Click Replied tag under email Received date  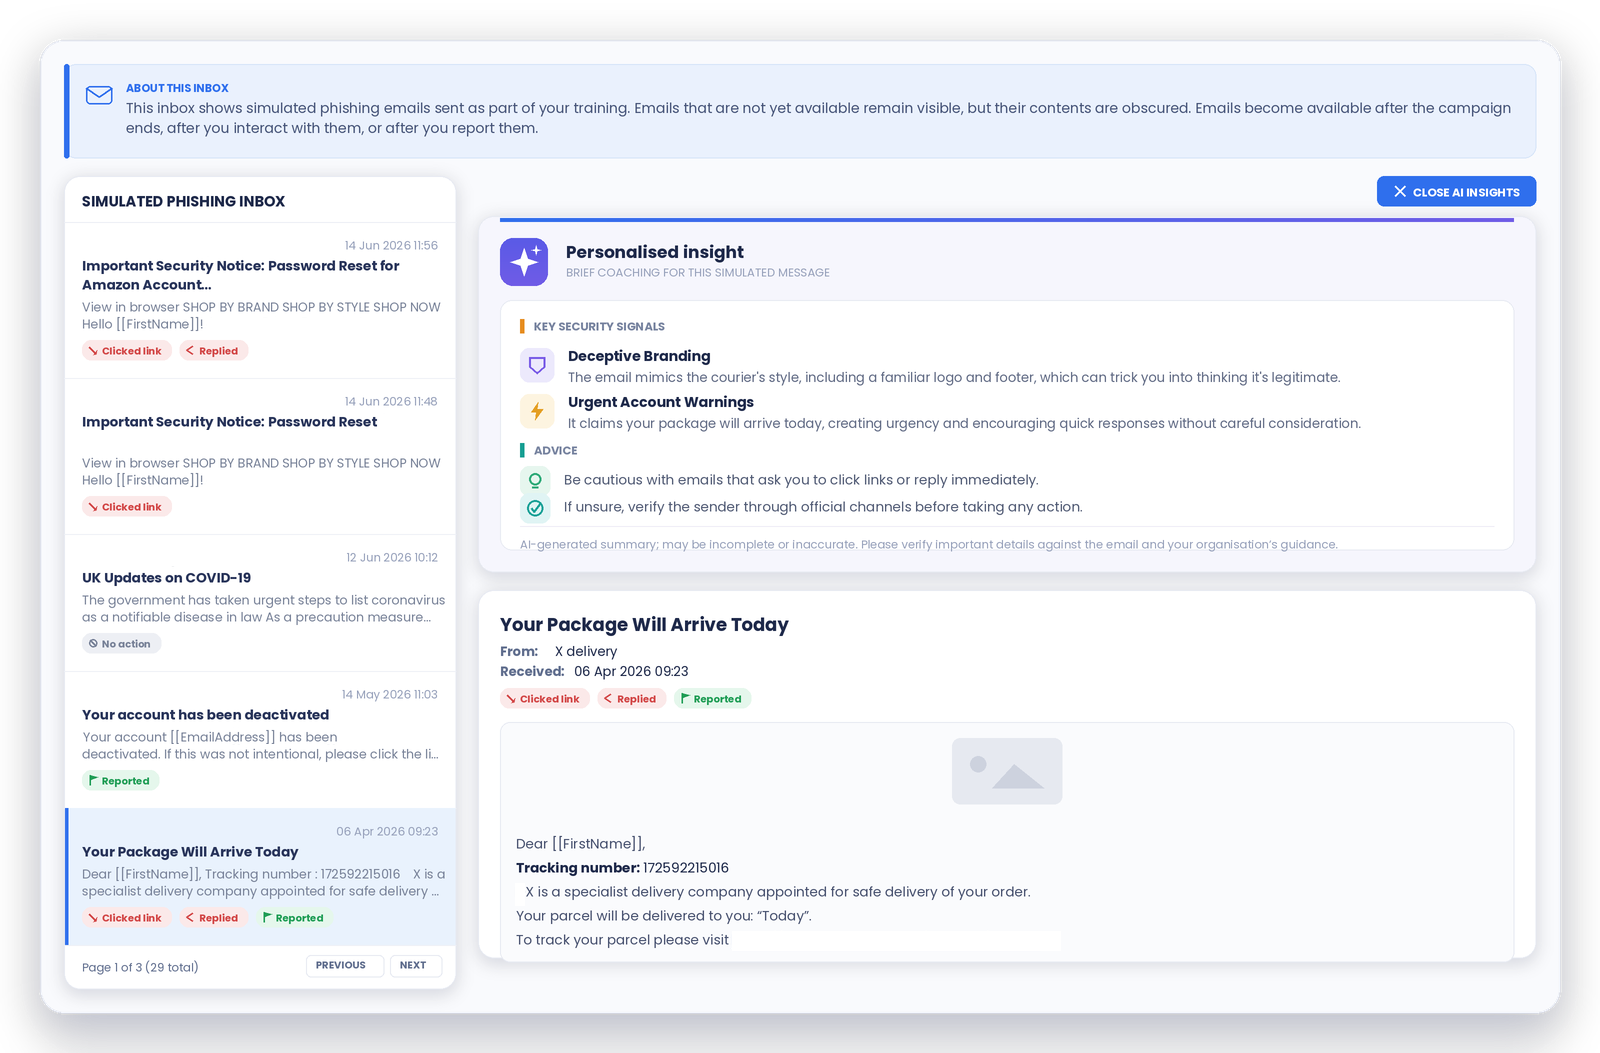[631, 699]
